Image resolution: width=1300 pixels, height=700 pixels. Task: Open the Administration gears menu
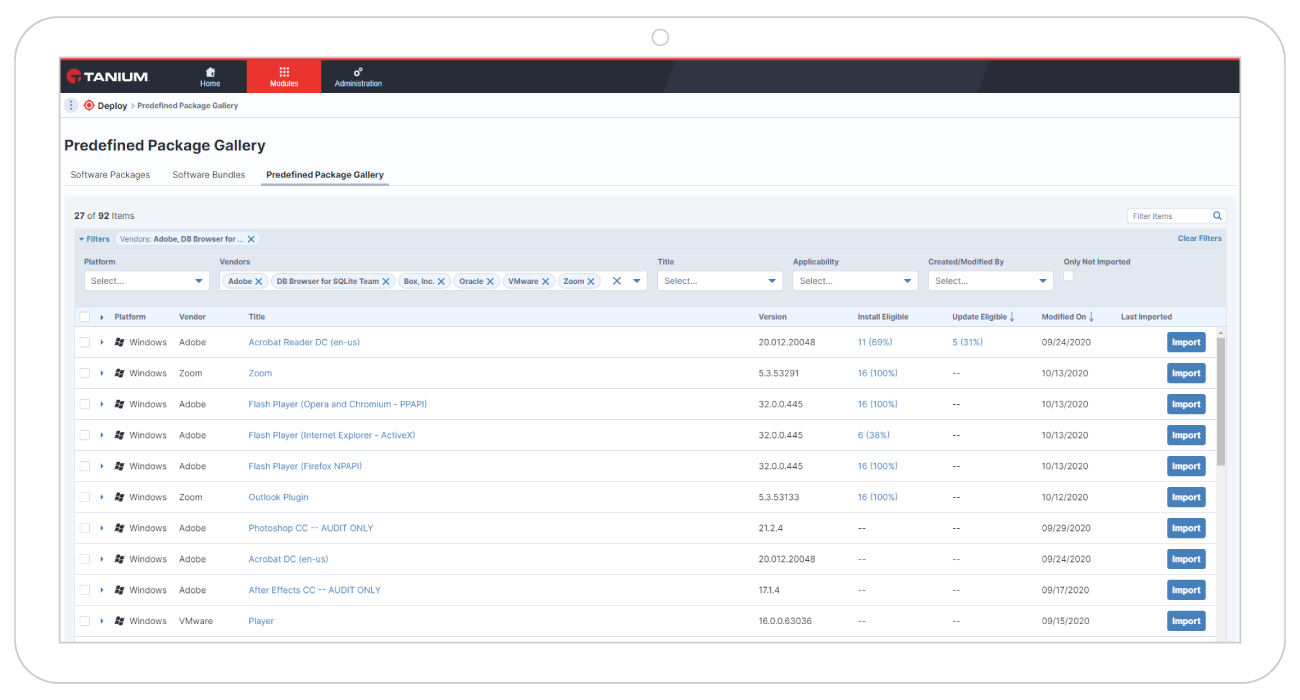pyautogui.click(x=358, y=77)
